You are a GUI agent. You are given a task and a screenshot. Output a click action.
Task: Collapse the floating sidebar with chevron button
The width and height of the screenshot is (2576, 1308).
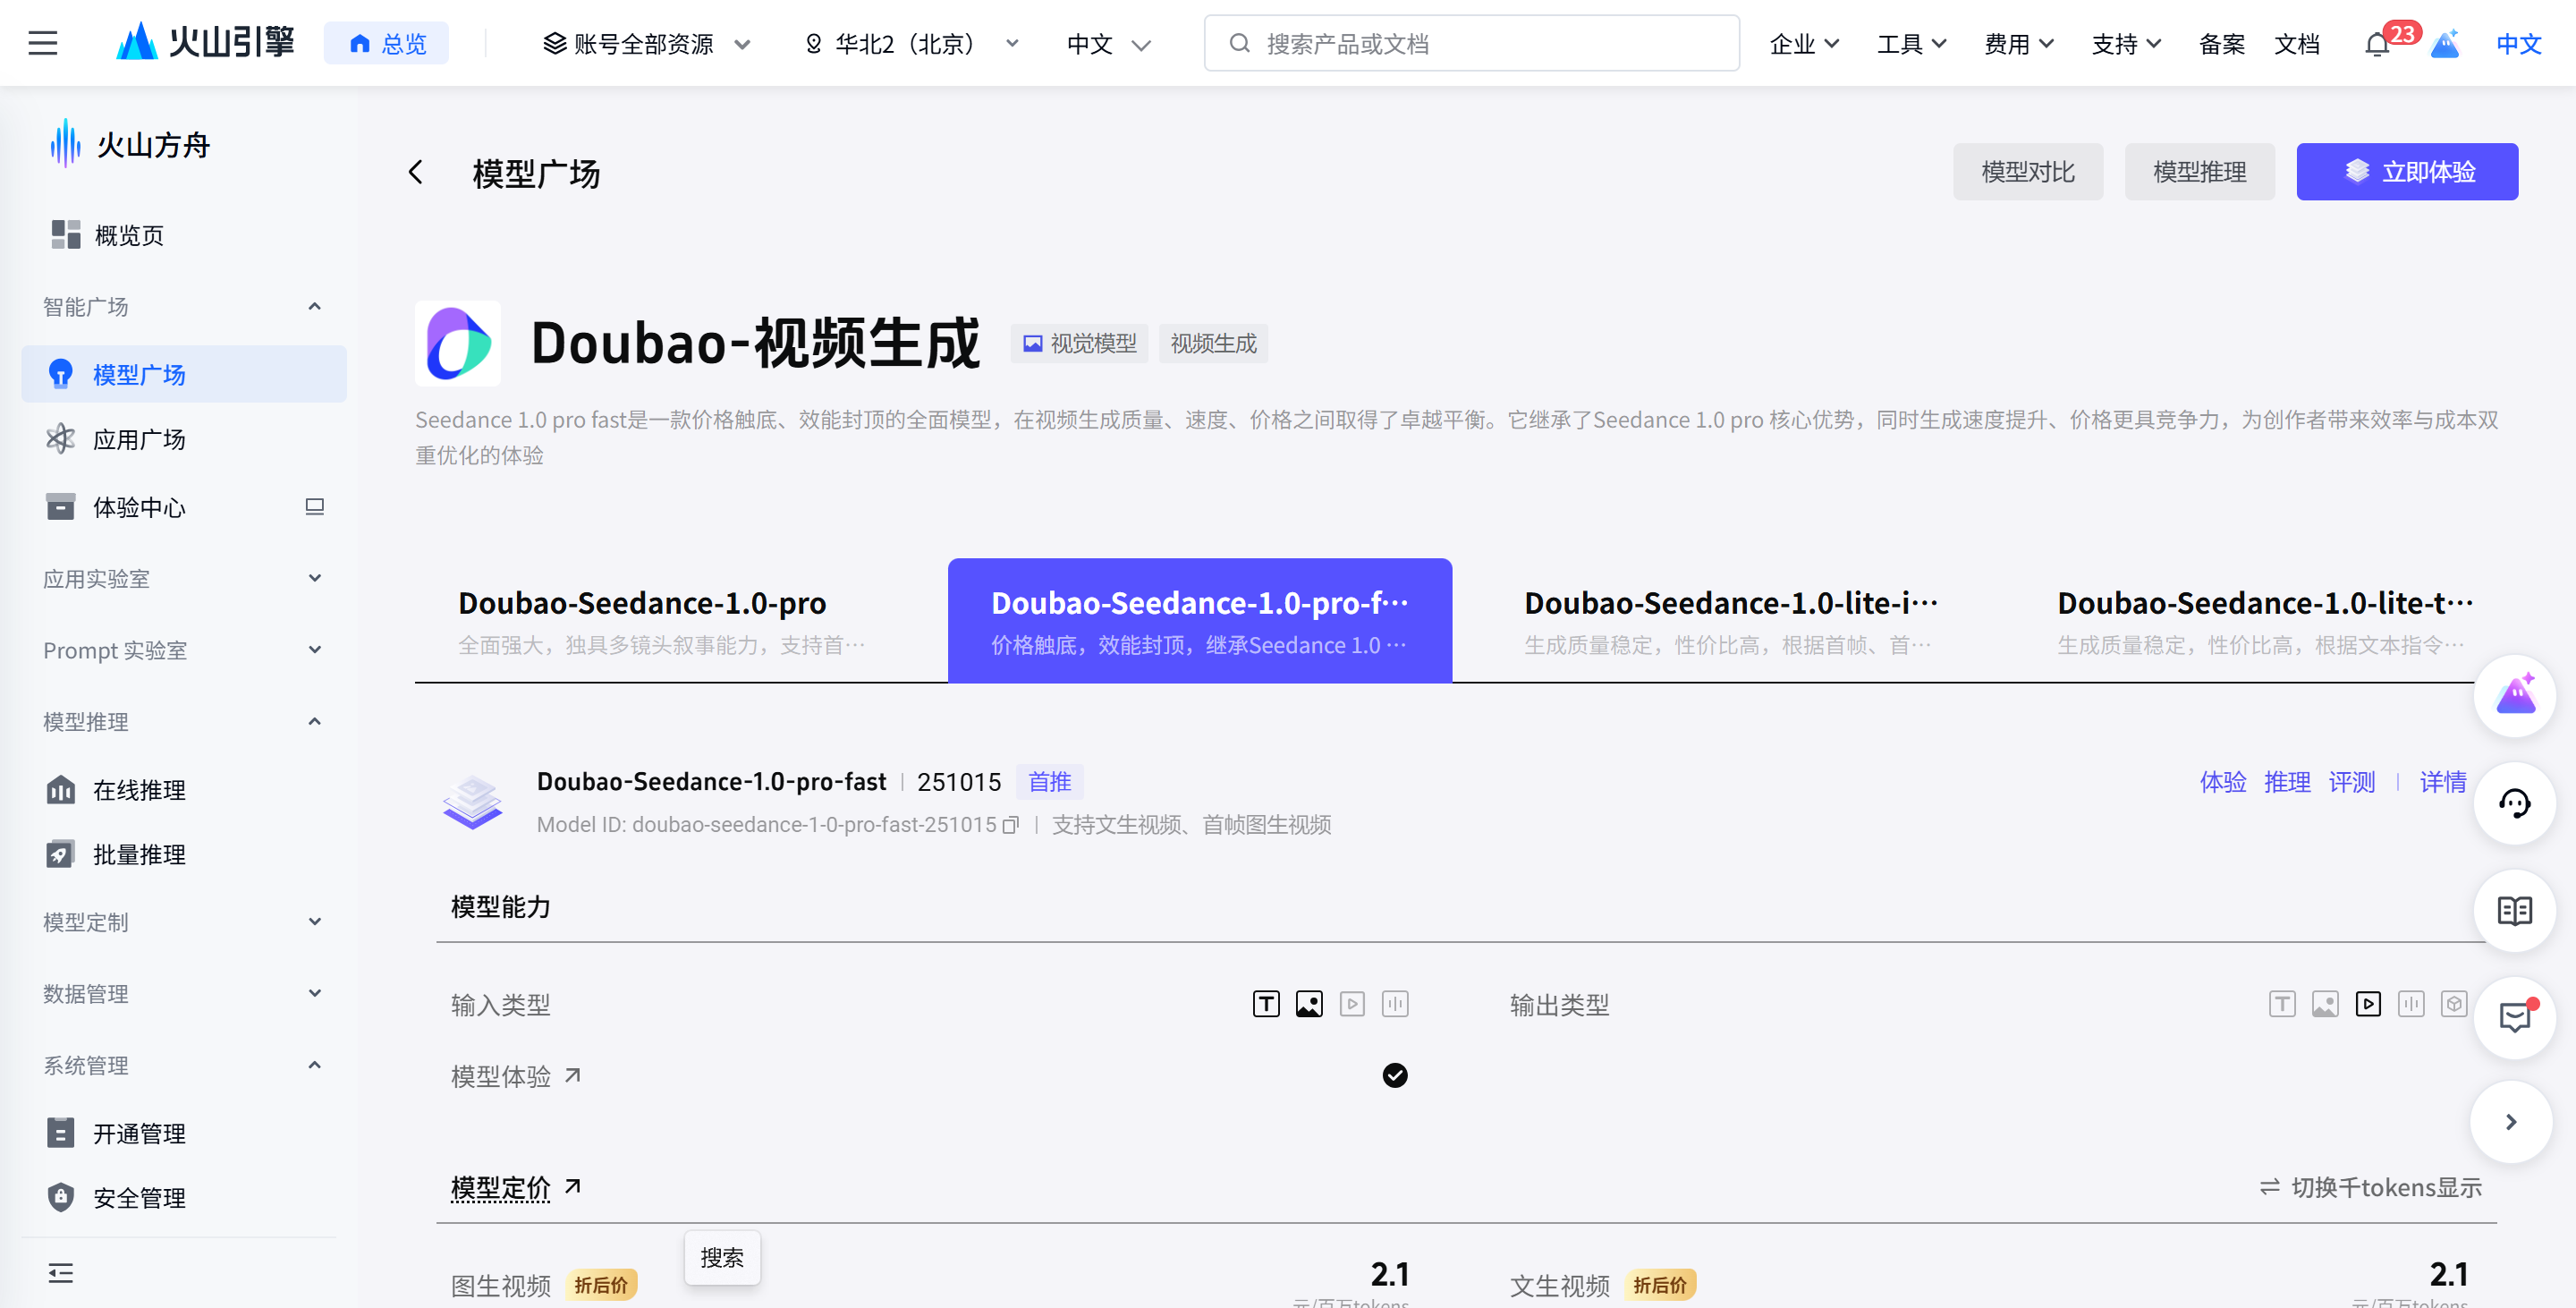pos(2512,1121)
